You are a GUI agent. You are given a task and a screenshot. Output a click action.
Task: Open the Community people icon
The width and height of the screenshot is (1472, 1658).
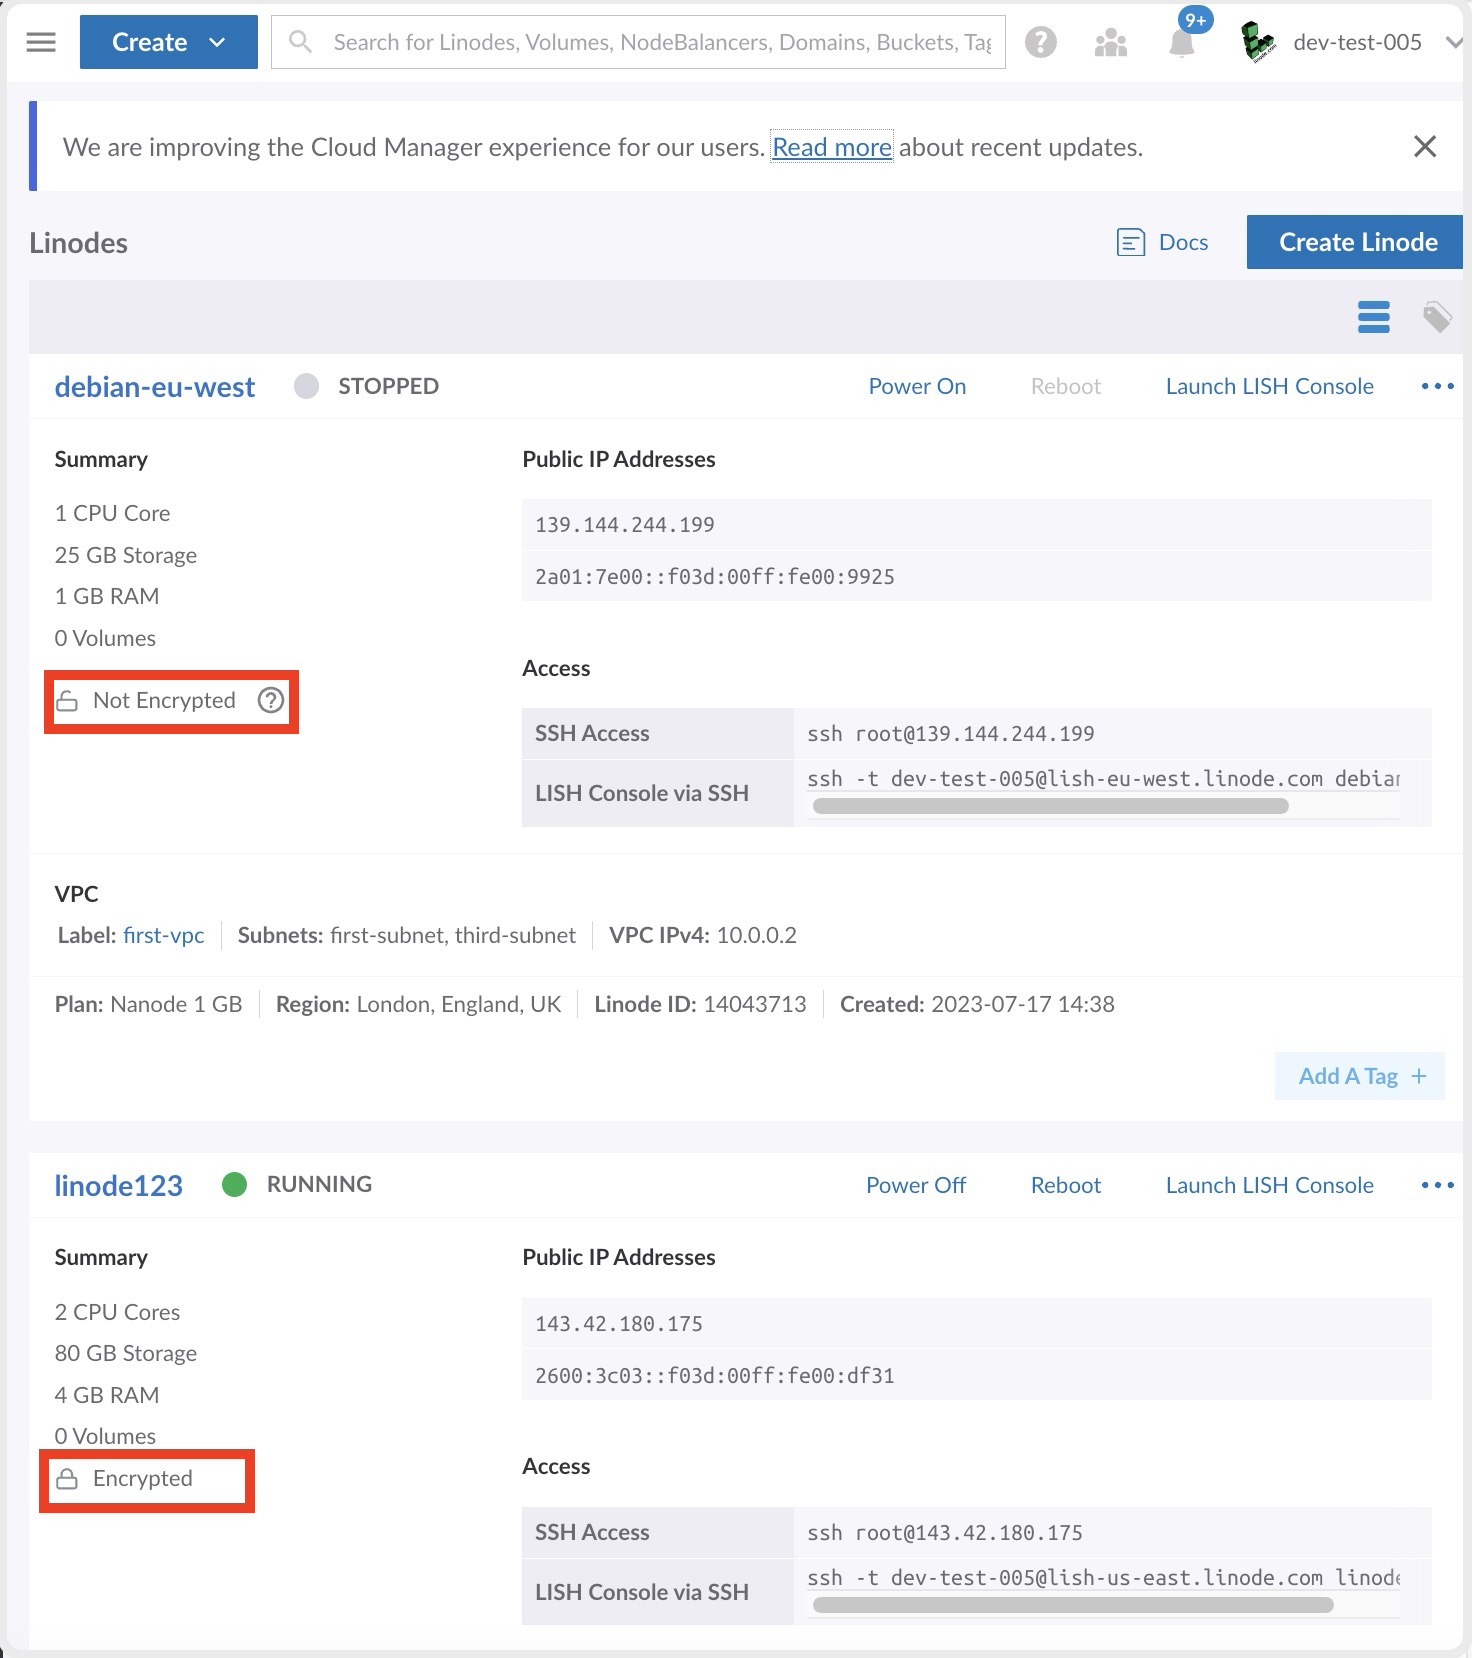pyautogui.click(x=1111, y=42)
